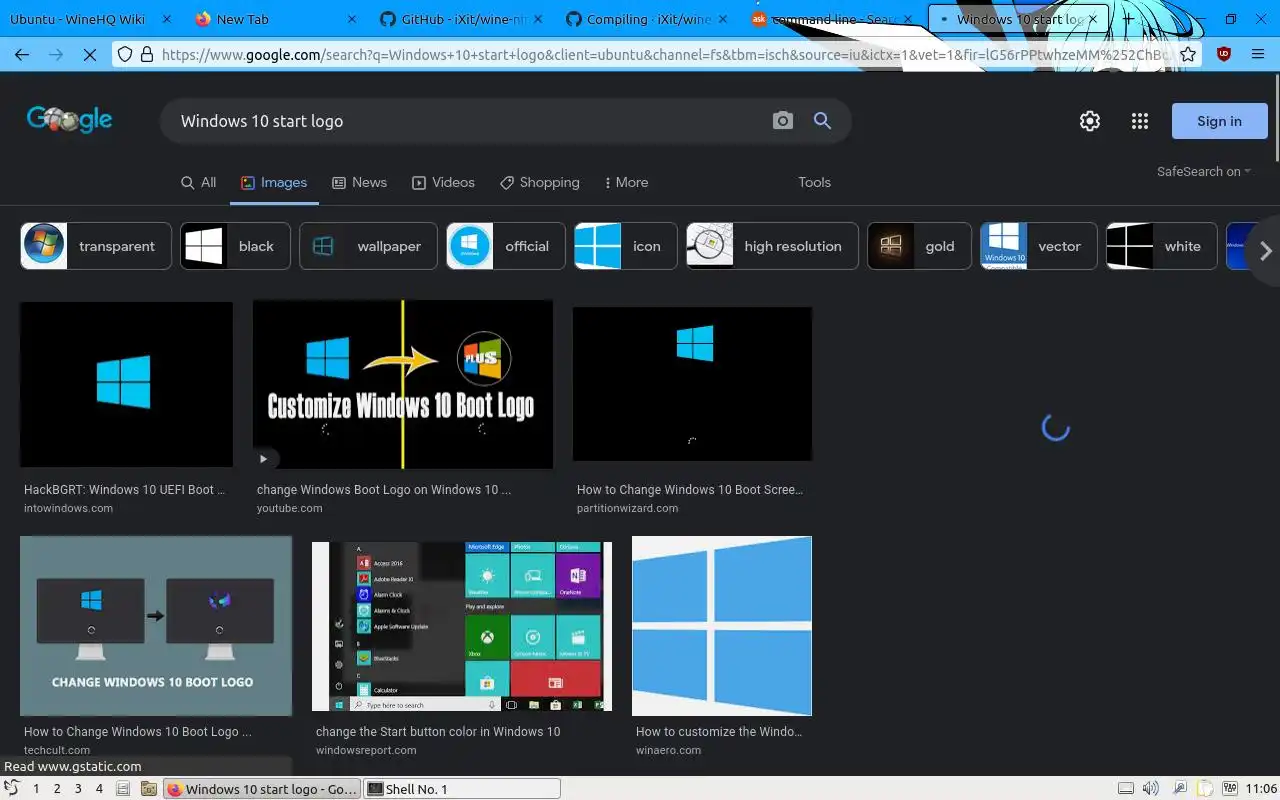Screen dimensions: 1280x800
Task: Open the Tools filter options
Action: point(814,182)
